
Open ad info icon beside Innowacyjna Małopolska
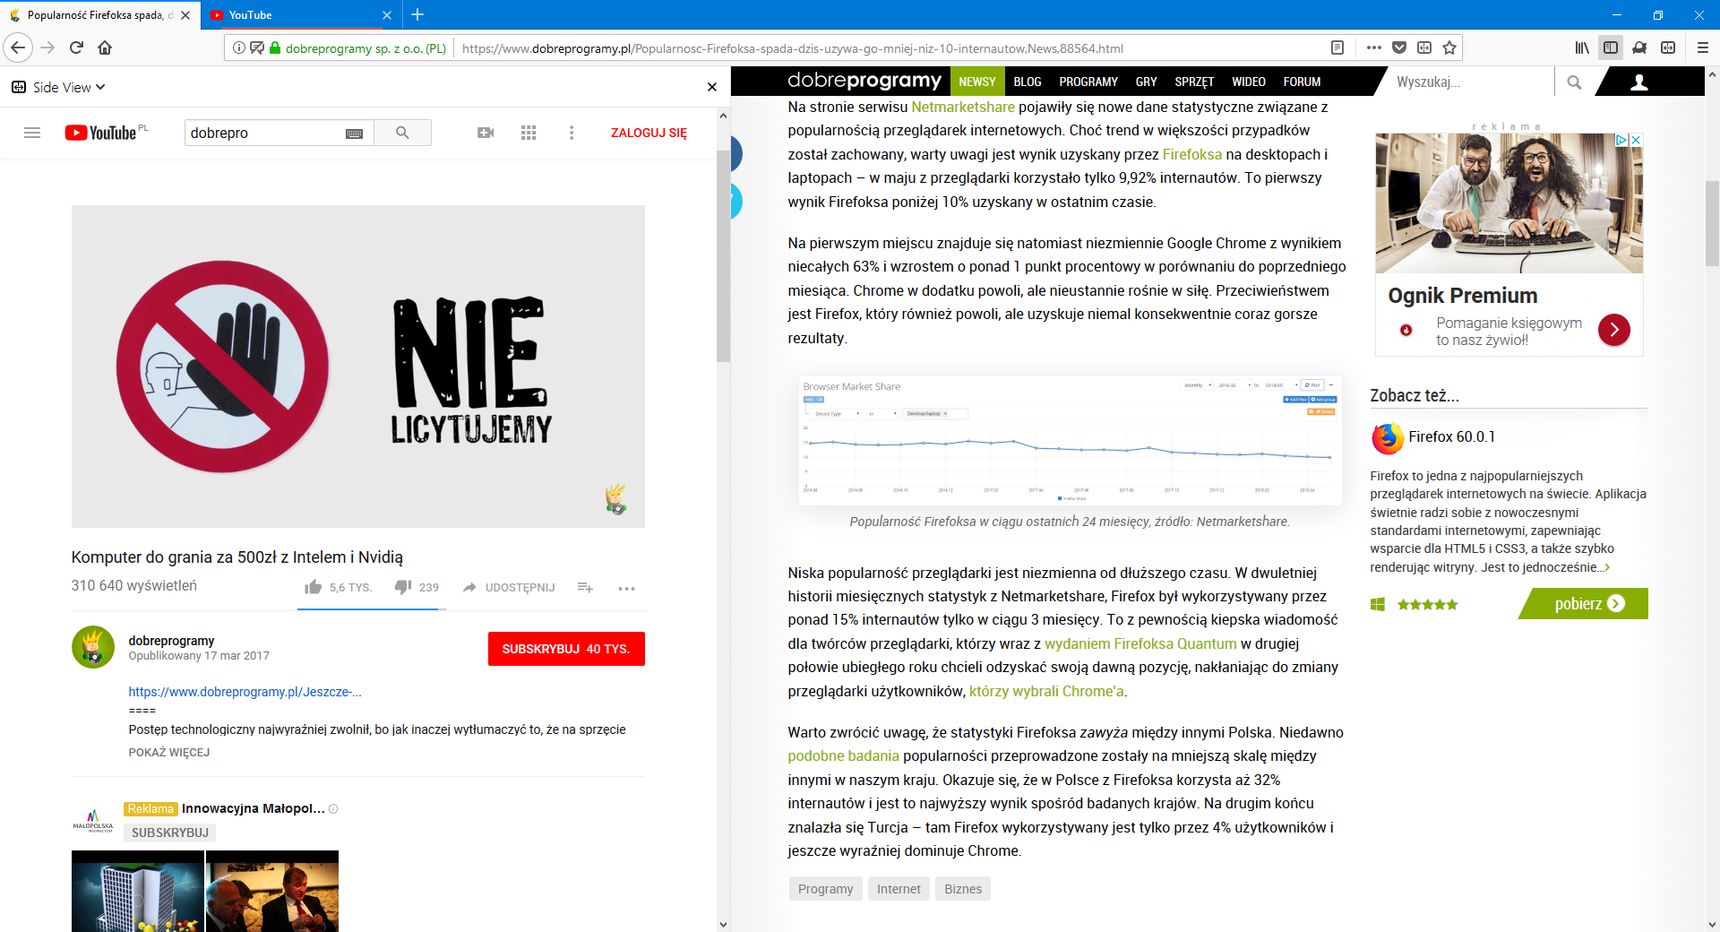pos(334,809)
